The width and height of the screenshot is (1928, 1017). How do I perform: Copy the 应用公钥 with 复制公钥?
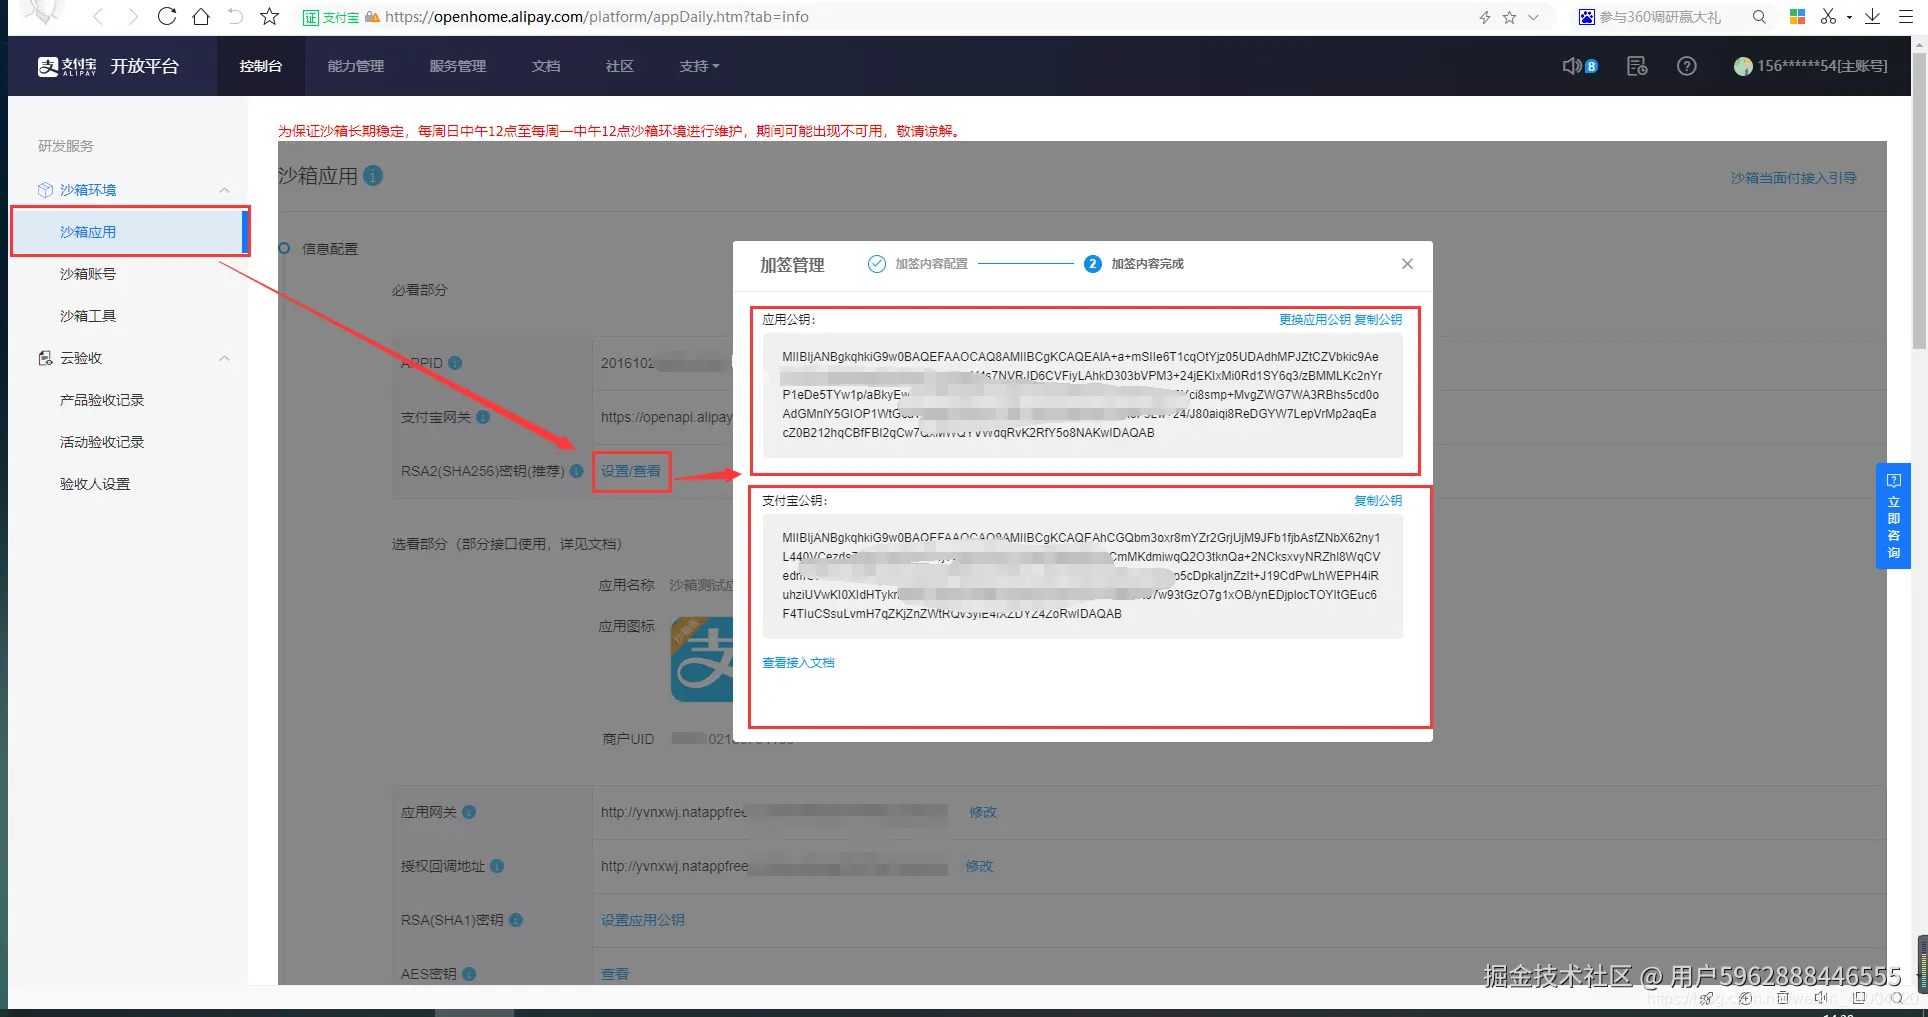(x=1378, y=320)
